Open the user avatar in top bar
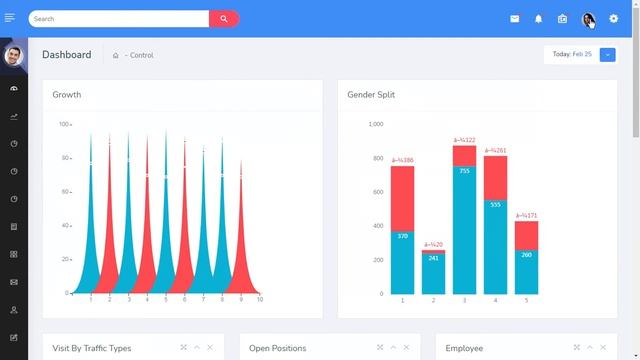 point(588,19)
